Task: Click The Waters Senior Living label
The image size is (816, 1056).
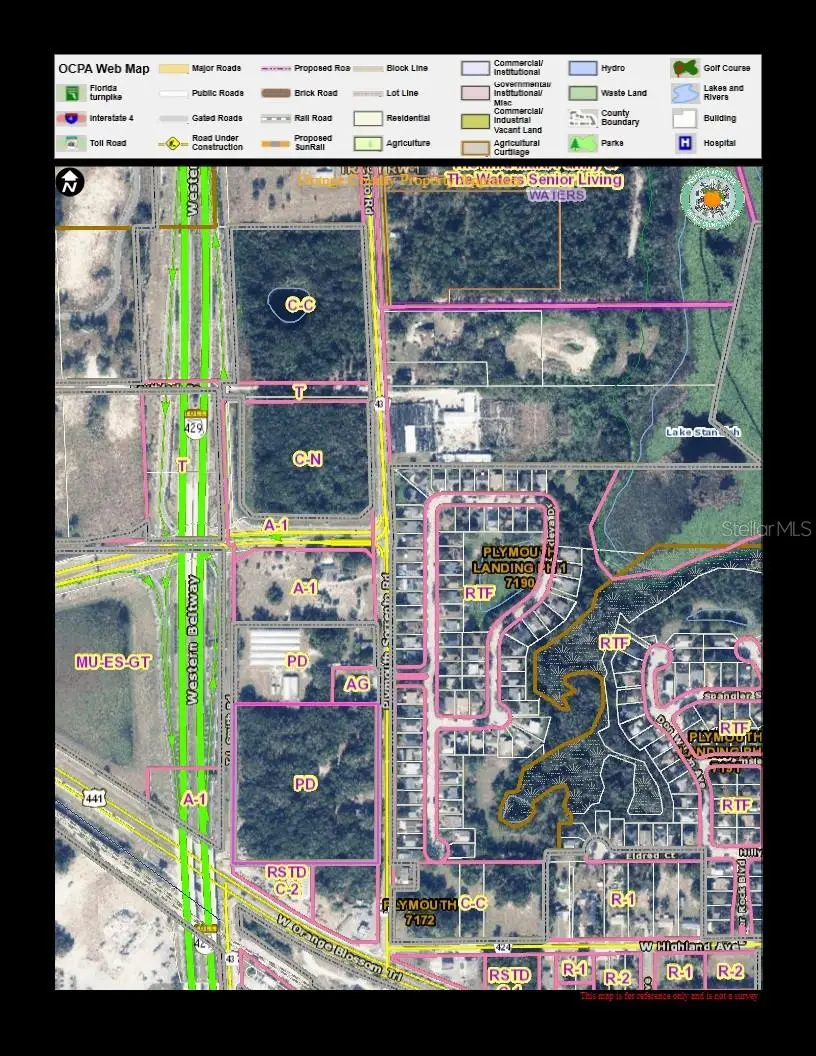Action: click(534, 180)
